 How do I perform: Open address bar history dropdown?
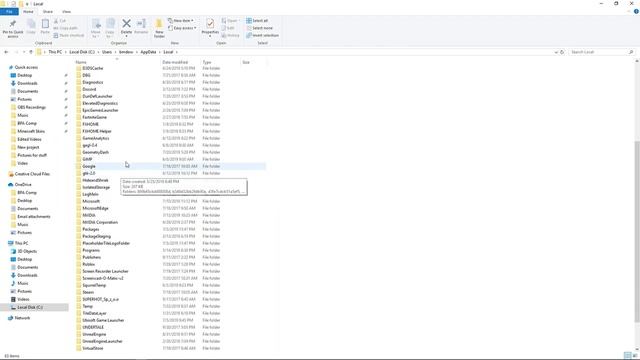click(556, 52)
